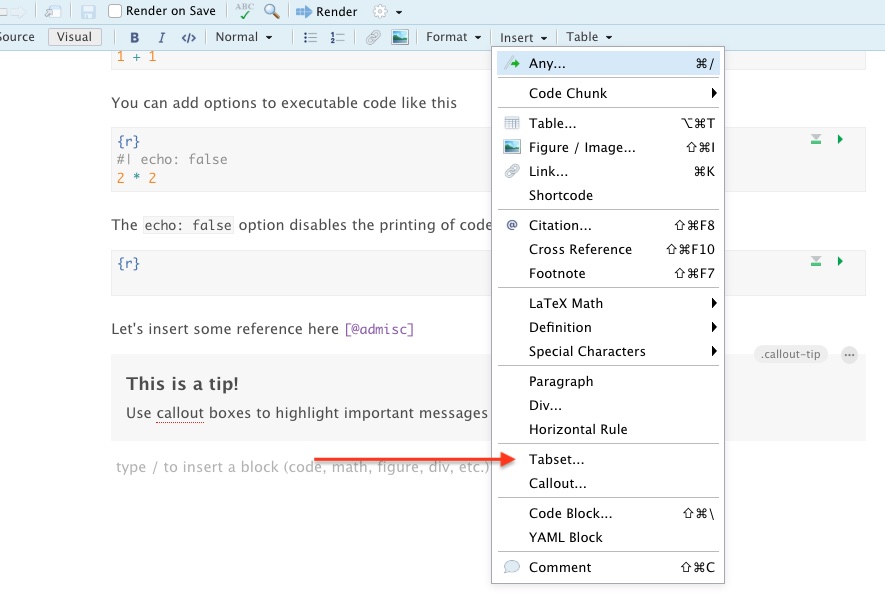This screenshot has width=885, height=595.
Task: Choose Code Block... menu item
Action: coord(608,513)
